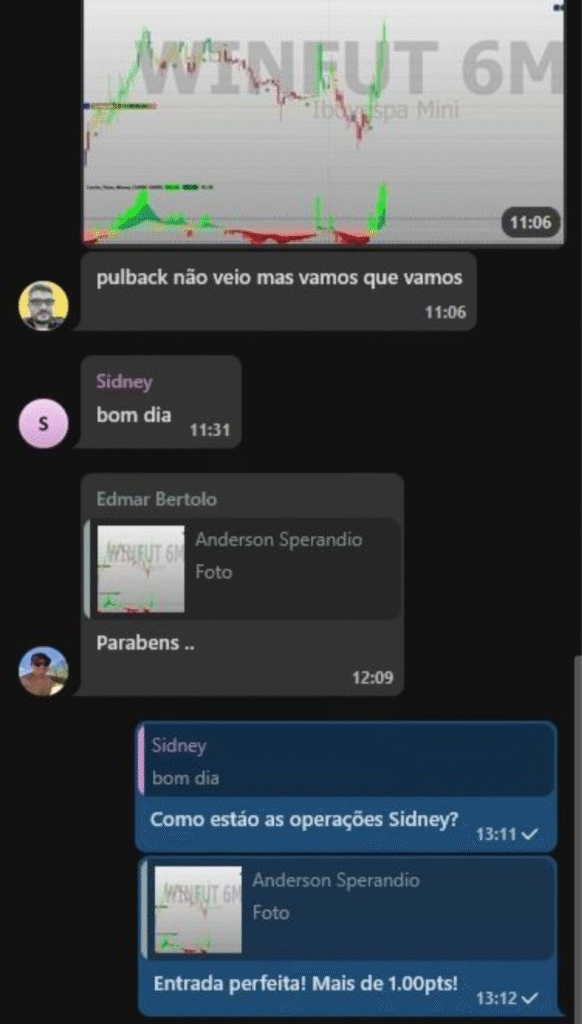Select the pulback não veio message
Viewport: 582px width, 1024px height.
click(279, 291)
